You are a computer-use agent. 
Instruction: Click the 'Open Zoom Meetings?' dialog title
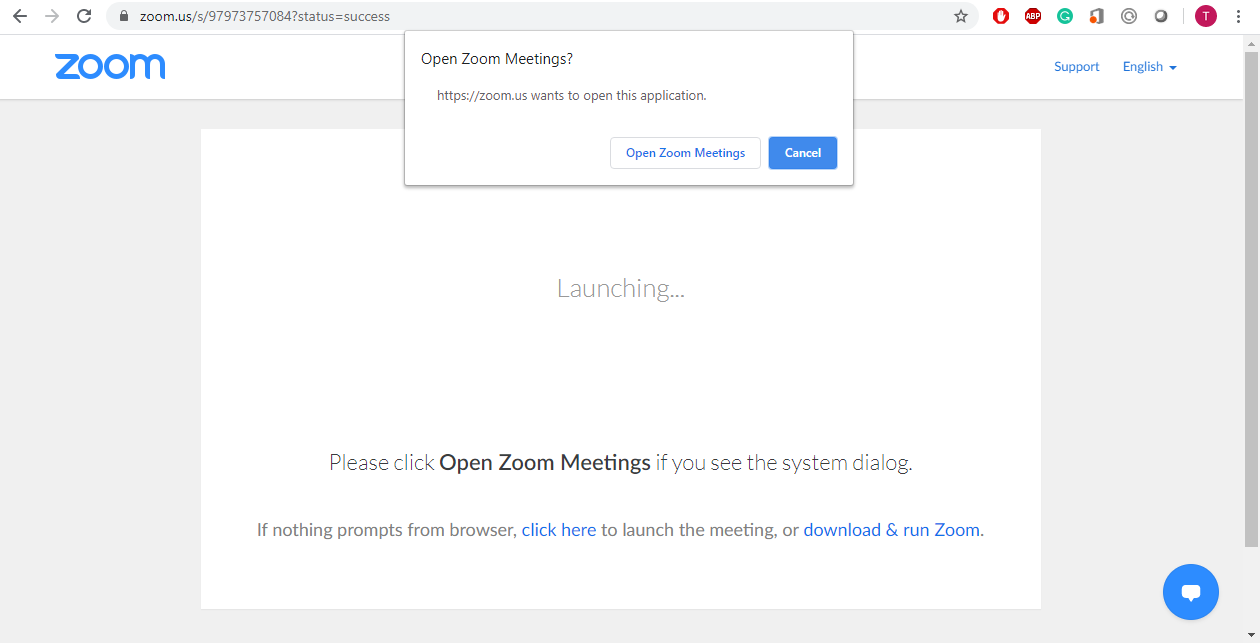click(x=497, y=59)
